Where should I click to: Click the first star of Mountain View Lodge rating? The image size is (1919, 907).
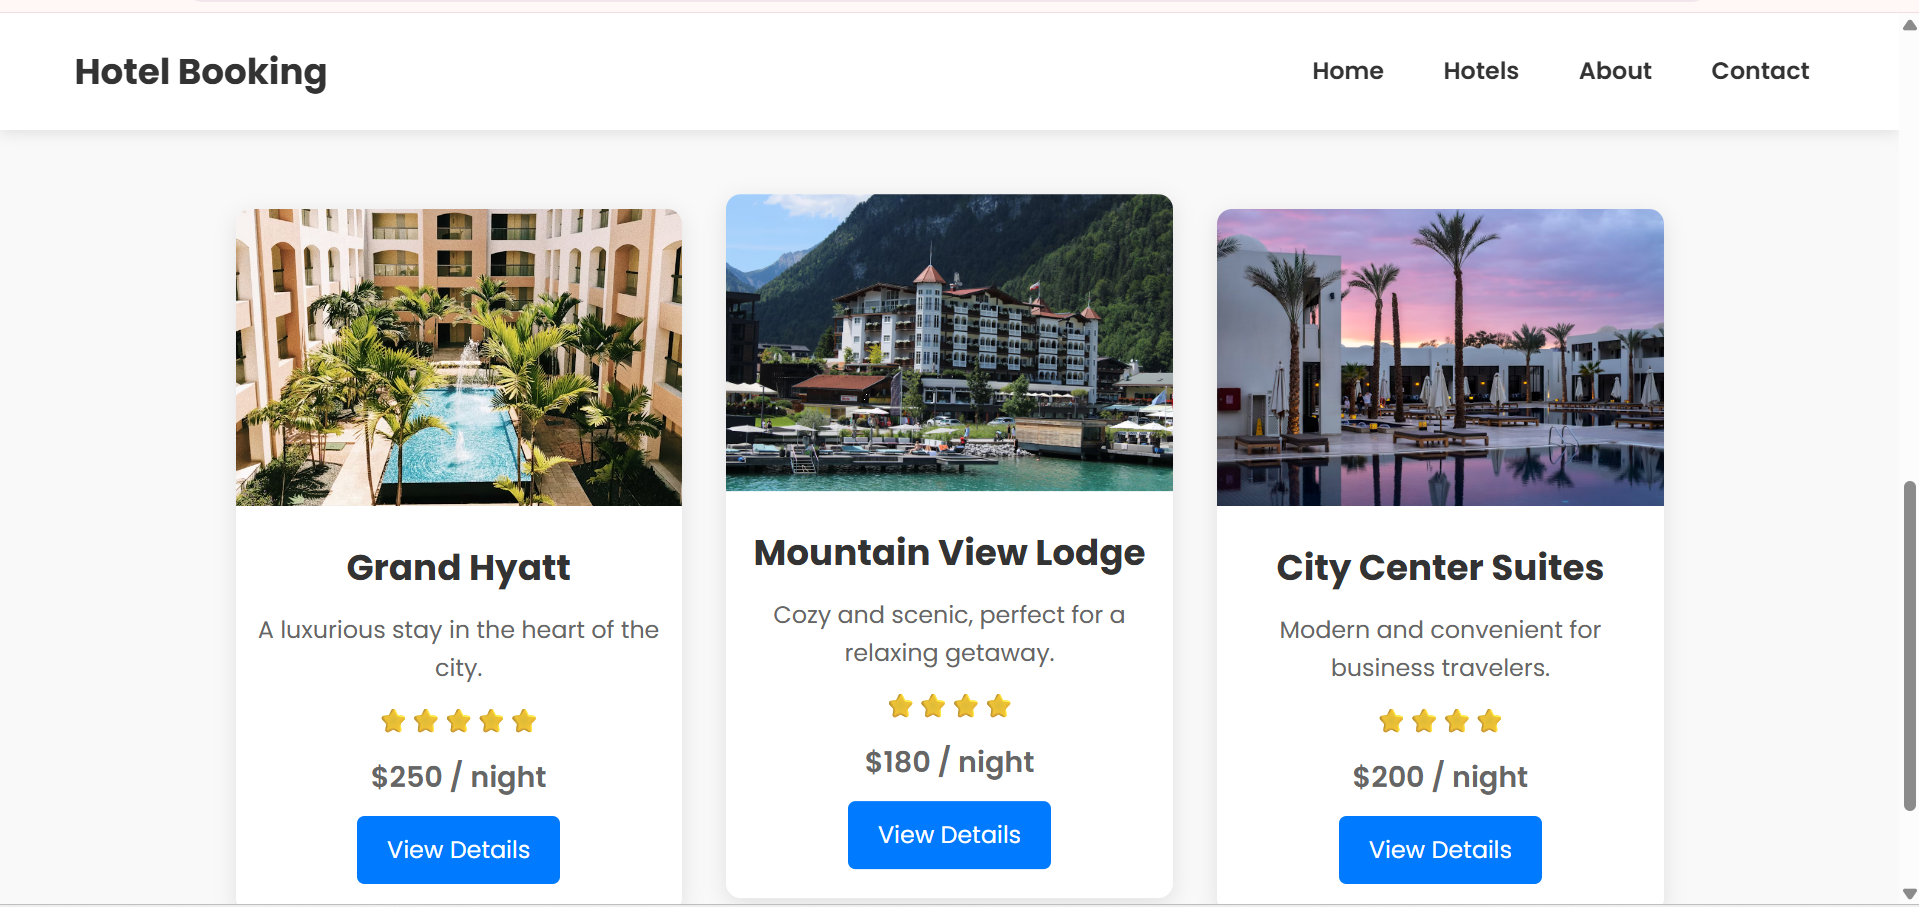[x=900, y=706]
